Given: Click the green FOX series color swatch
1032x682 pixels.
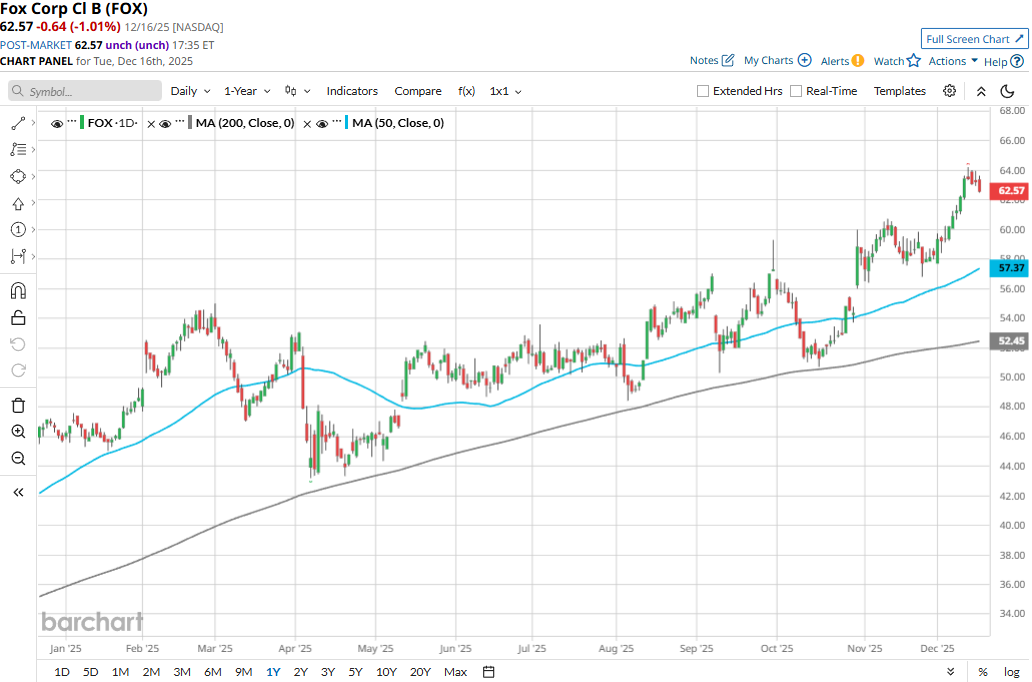Looking at the screenshot, I should (82, 124).
